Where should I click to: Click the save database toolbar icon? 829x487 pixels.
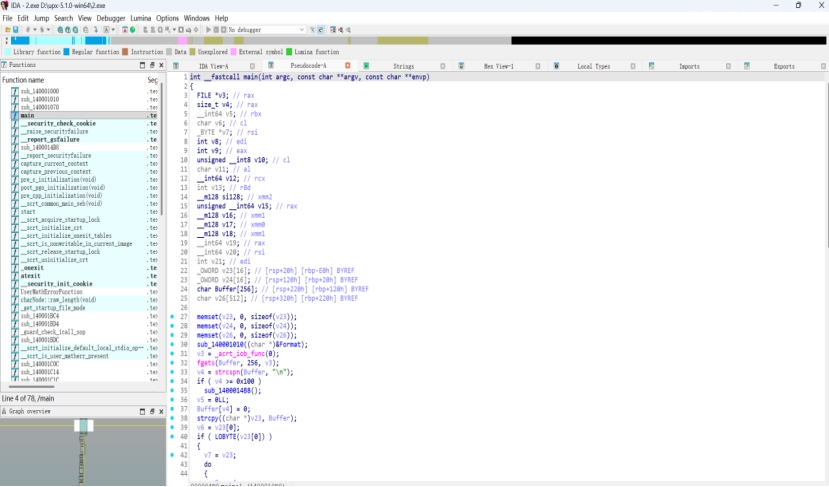click(x=15, y=30)
